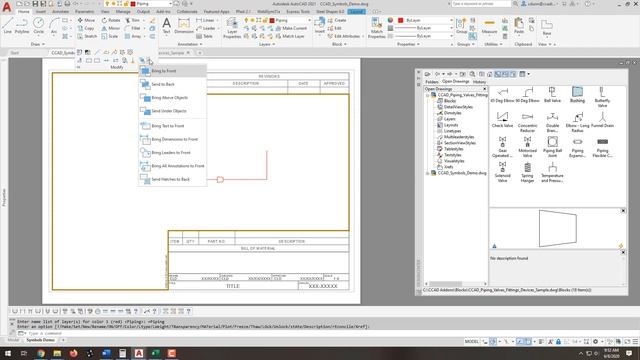Select the Spring Hanger block

point(527,172)
